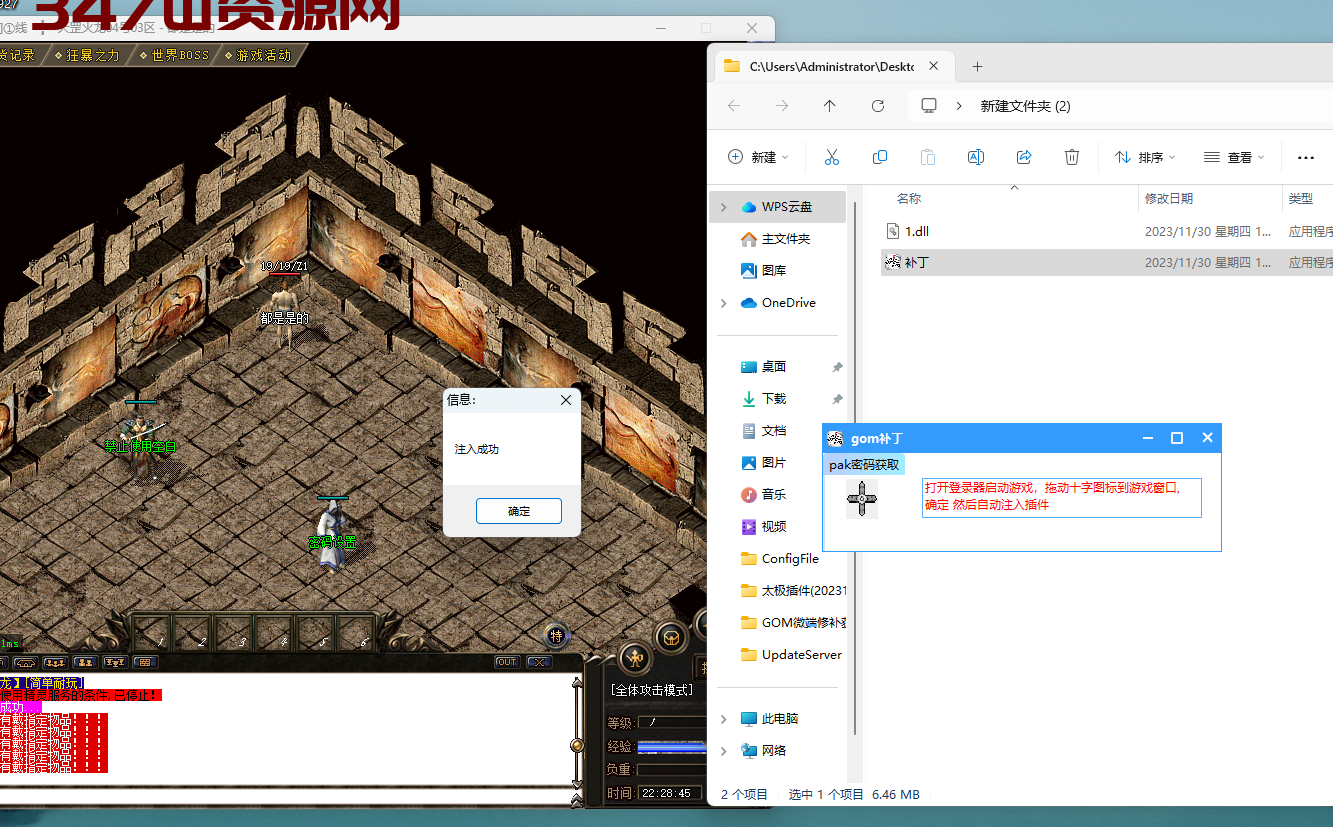Refresh the Explorer folder view
Image resolution: width=1333 pixels, height=827 pixels.
(x=878, y=105)
